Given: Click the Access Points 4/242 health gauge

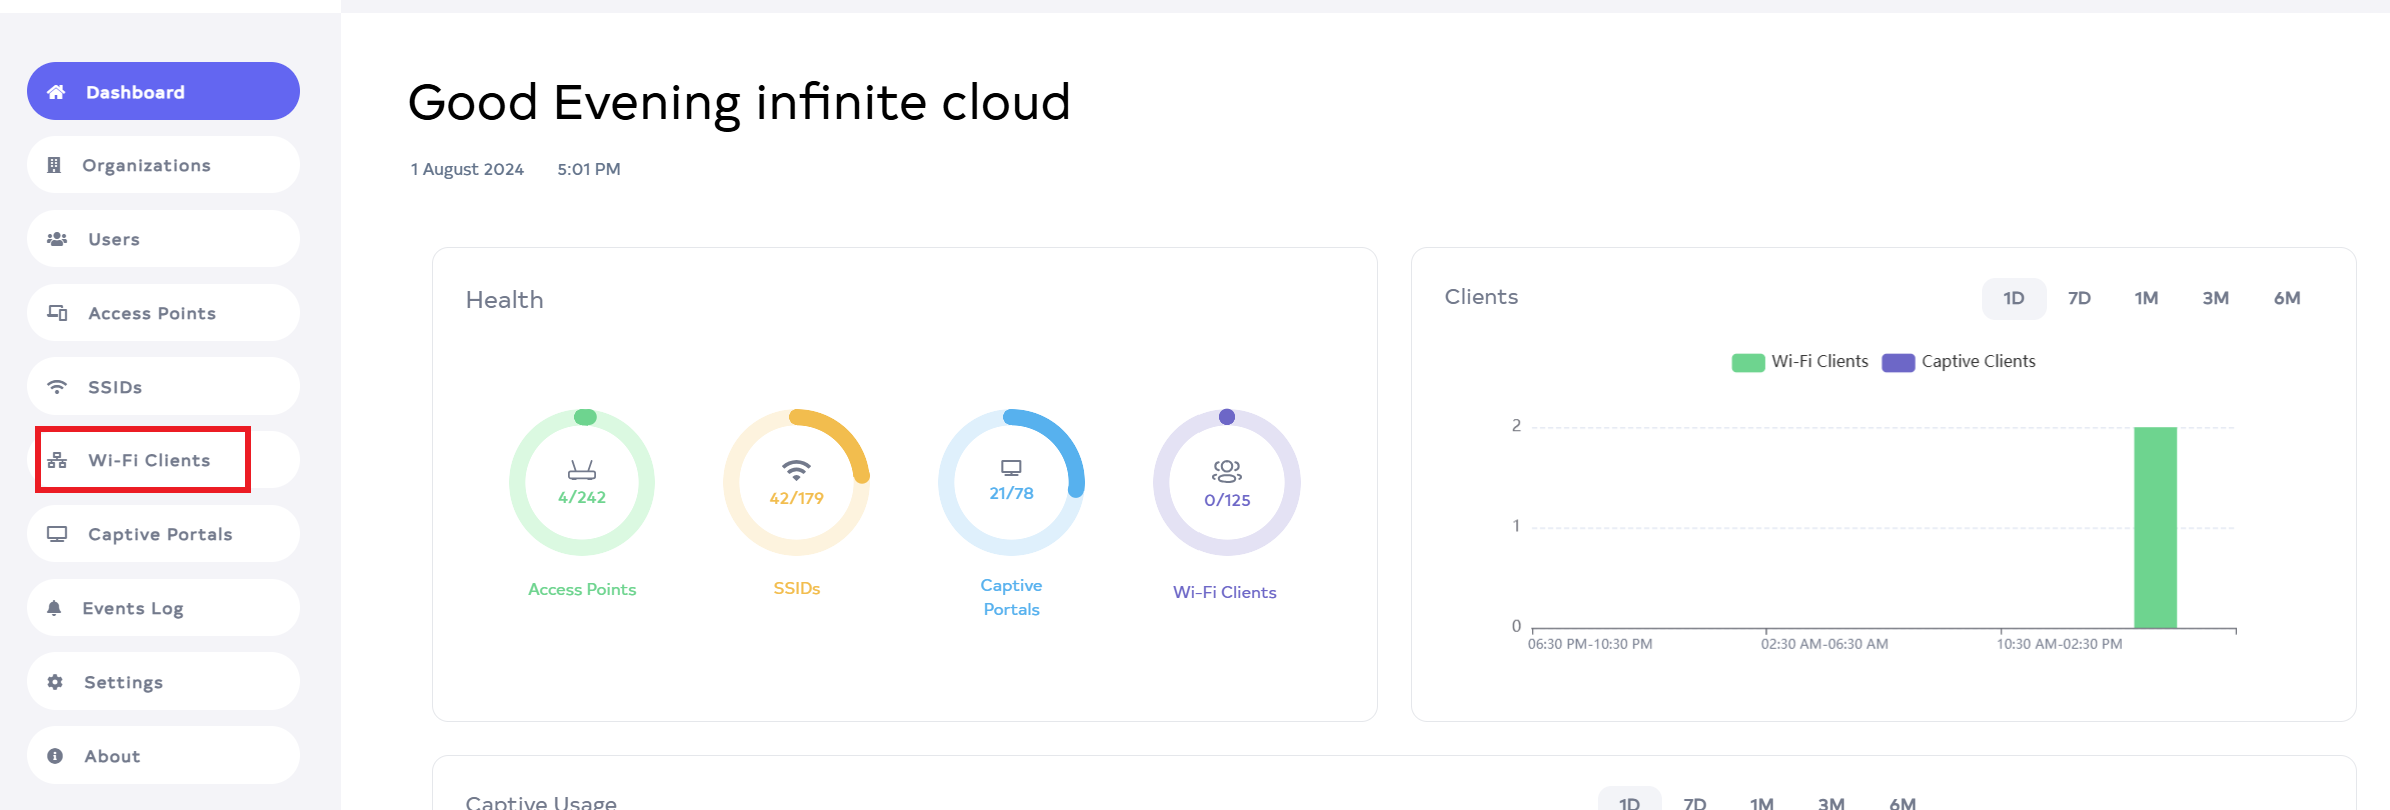Looking at the screenshot, I should pos(582,482).
